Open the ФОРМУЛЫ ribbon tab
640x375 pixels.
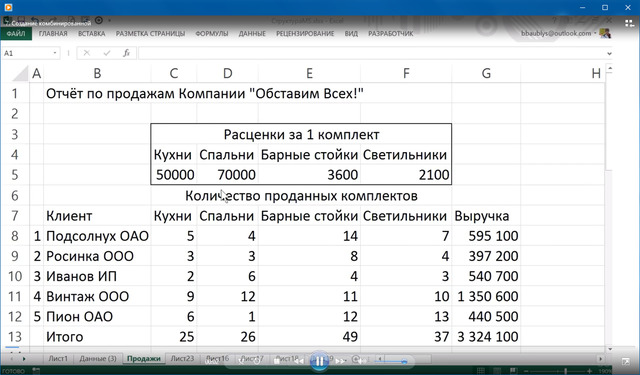(x=212, y=33)
